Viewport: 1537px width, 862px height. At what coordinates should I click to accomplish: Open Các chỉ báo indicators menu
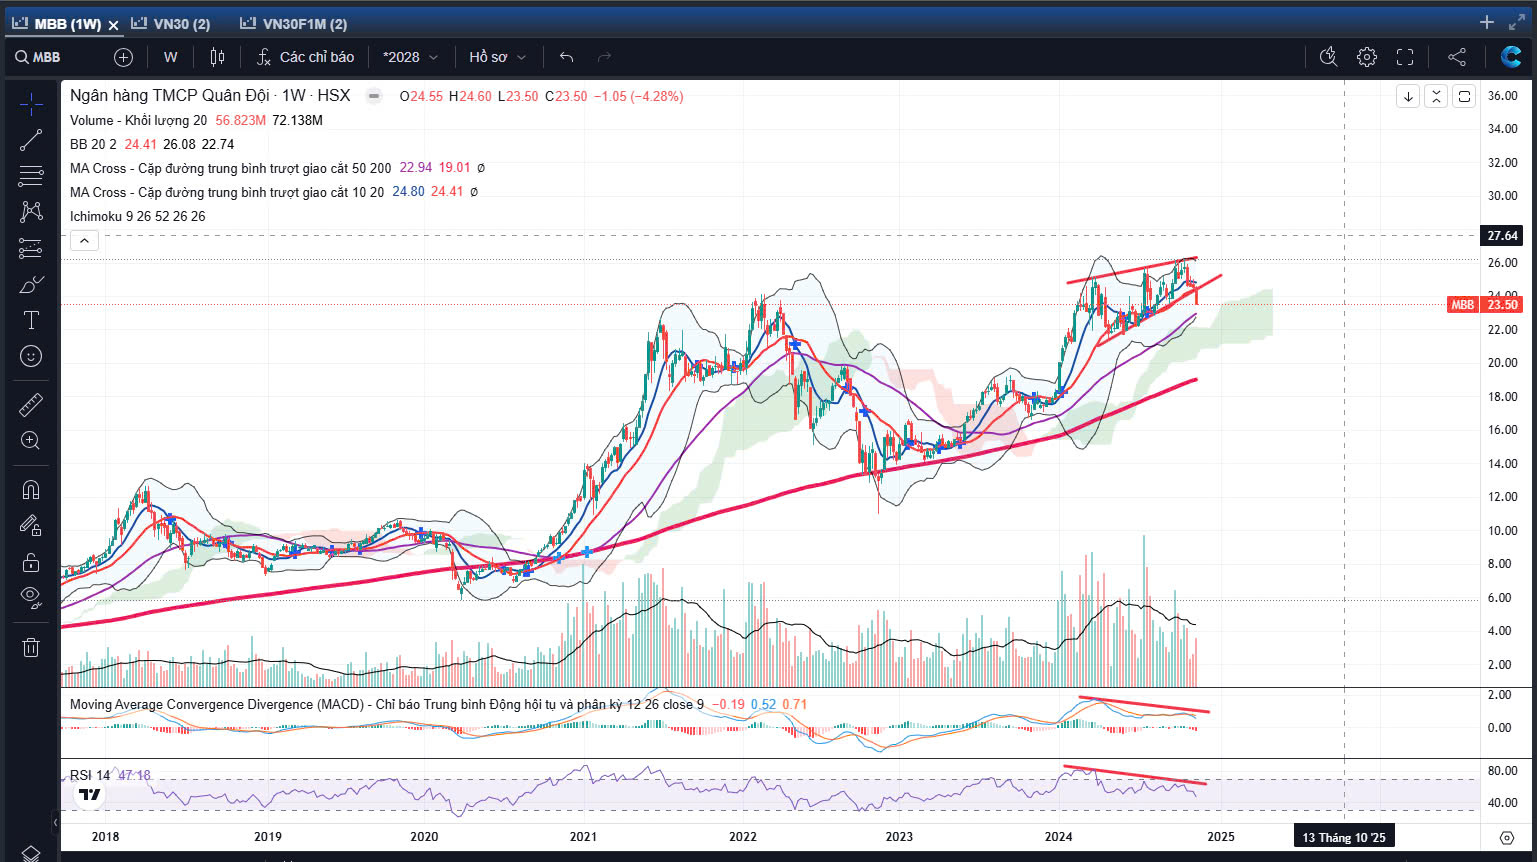305,57
